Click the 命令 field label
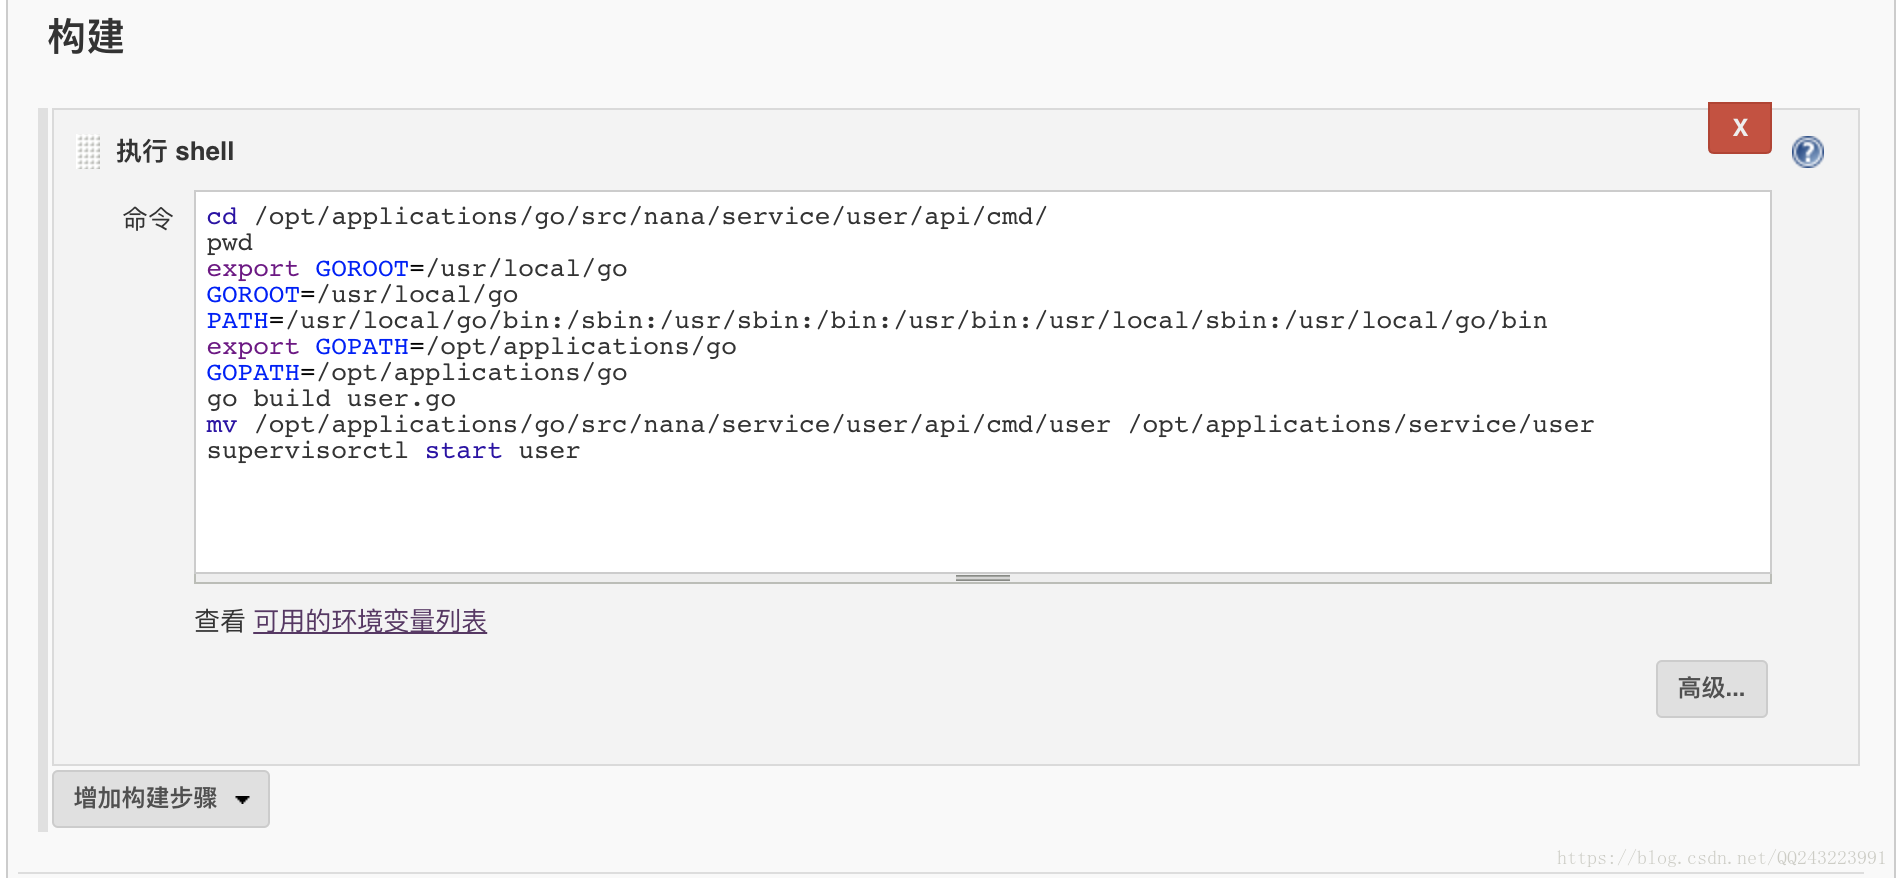The height and width of the screenshot is (878, 1898). coord(148,218)
